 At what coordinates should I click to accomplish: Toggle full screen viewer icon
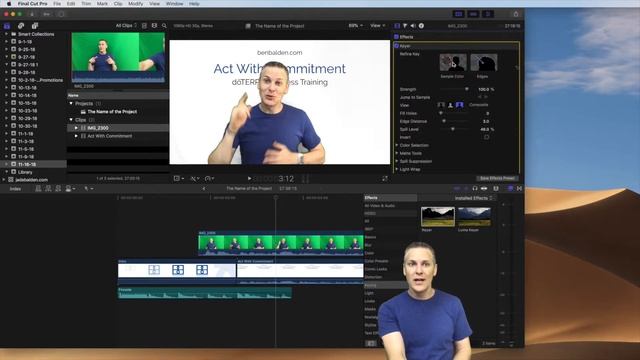(x=385, y=178)
